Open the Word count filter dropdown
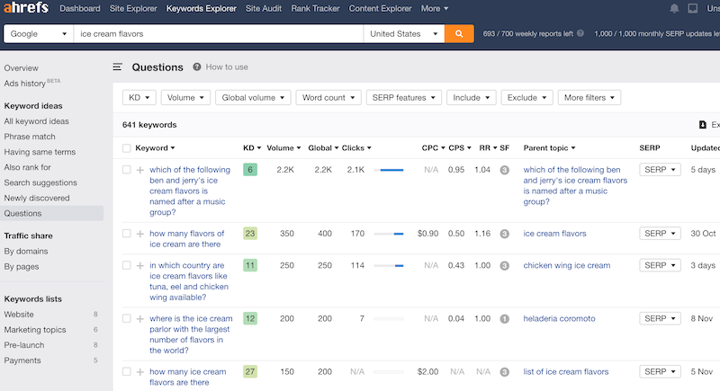Image resolution: width=720 pixels, height=391 pixels. [x=328, y=97]
